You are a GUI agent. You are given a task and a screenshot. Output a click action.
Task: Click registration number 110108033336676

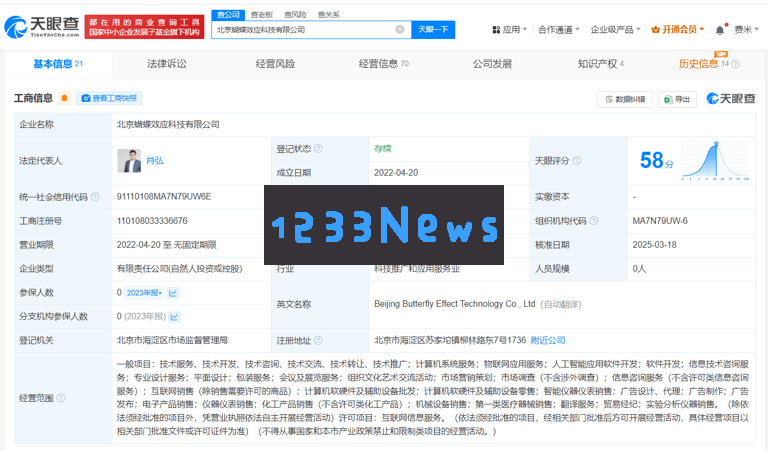[x=152, y=221]
